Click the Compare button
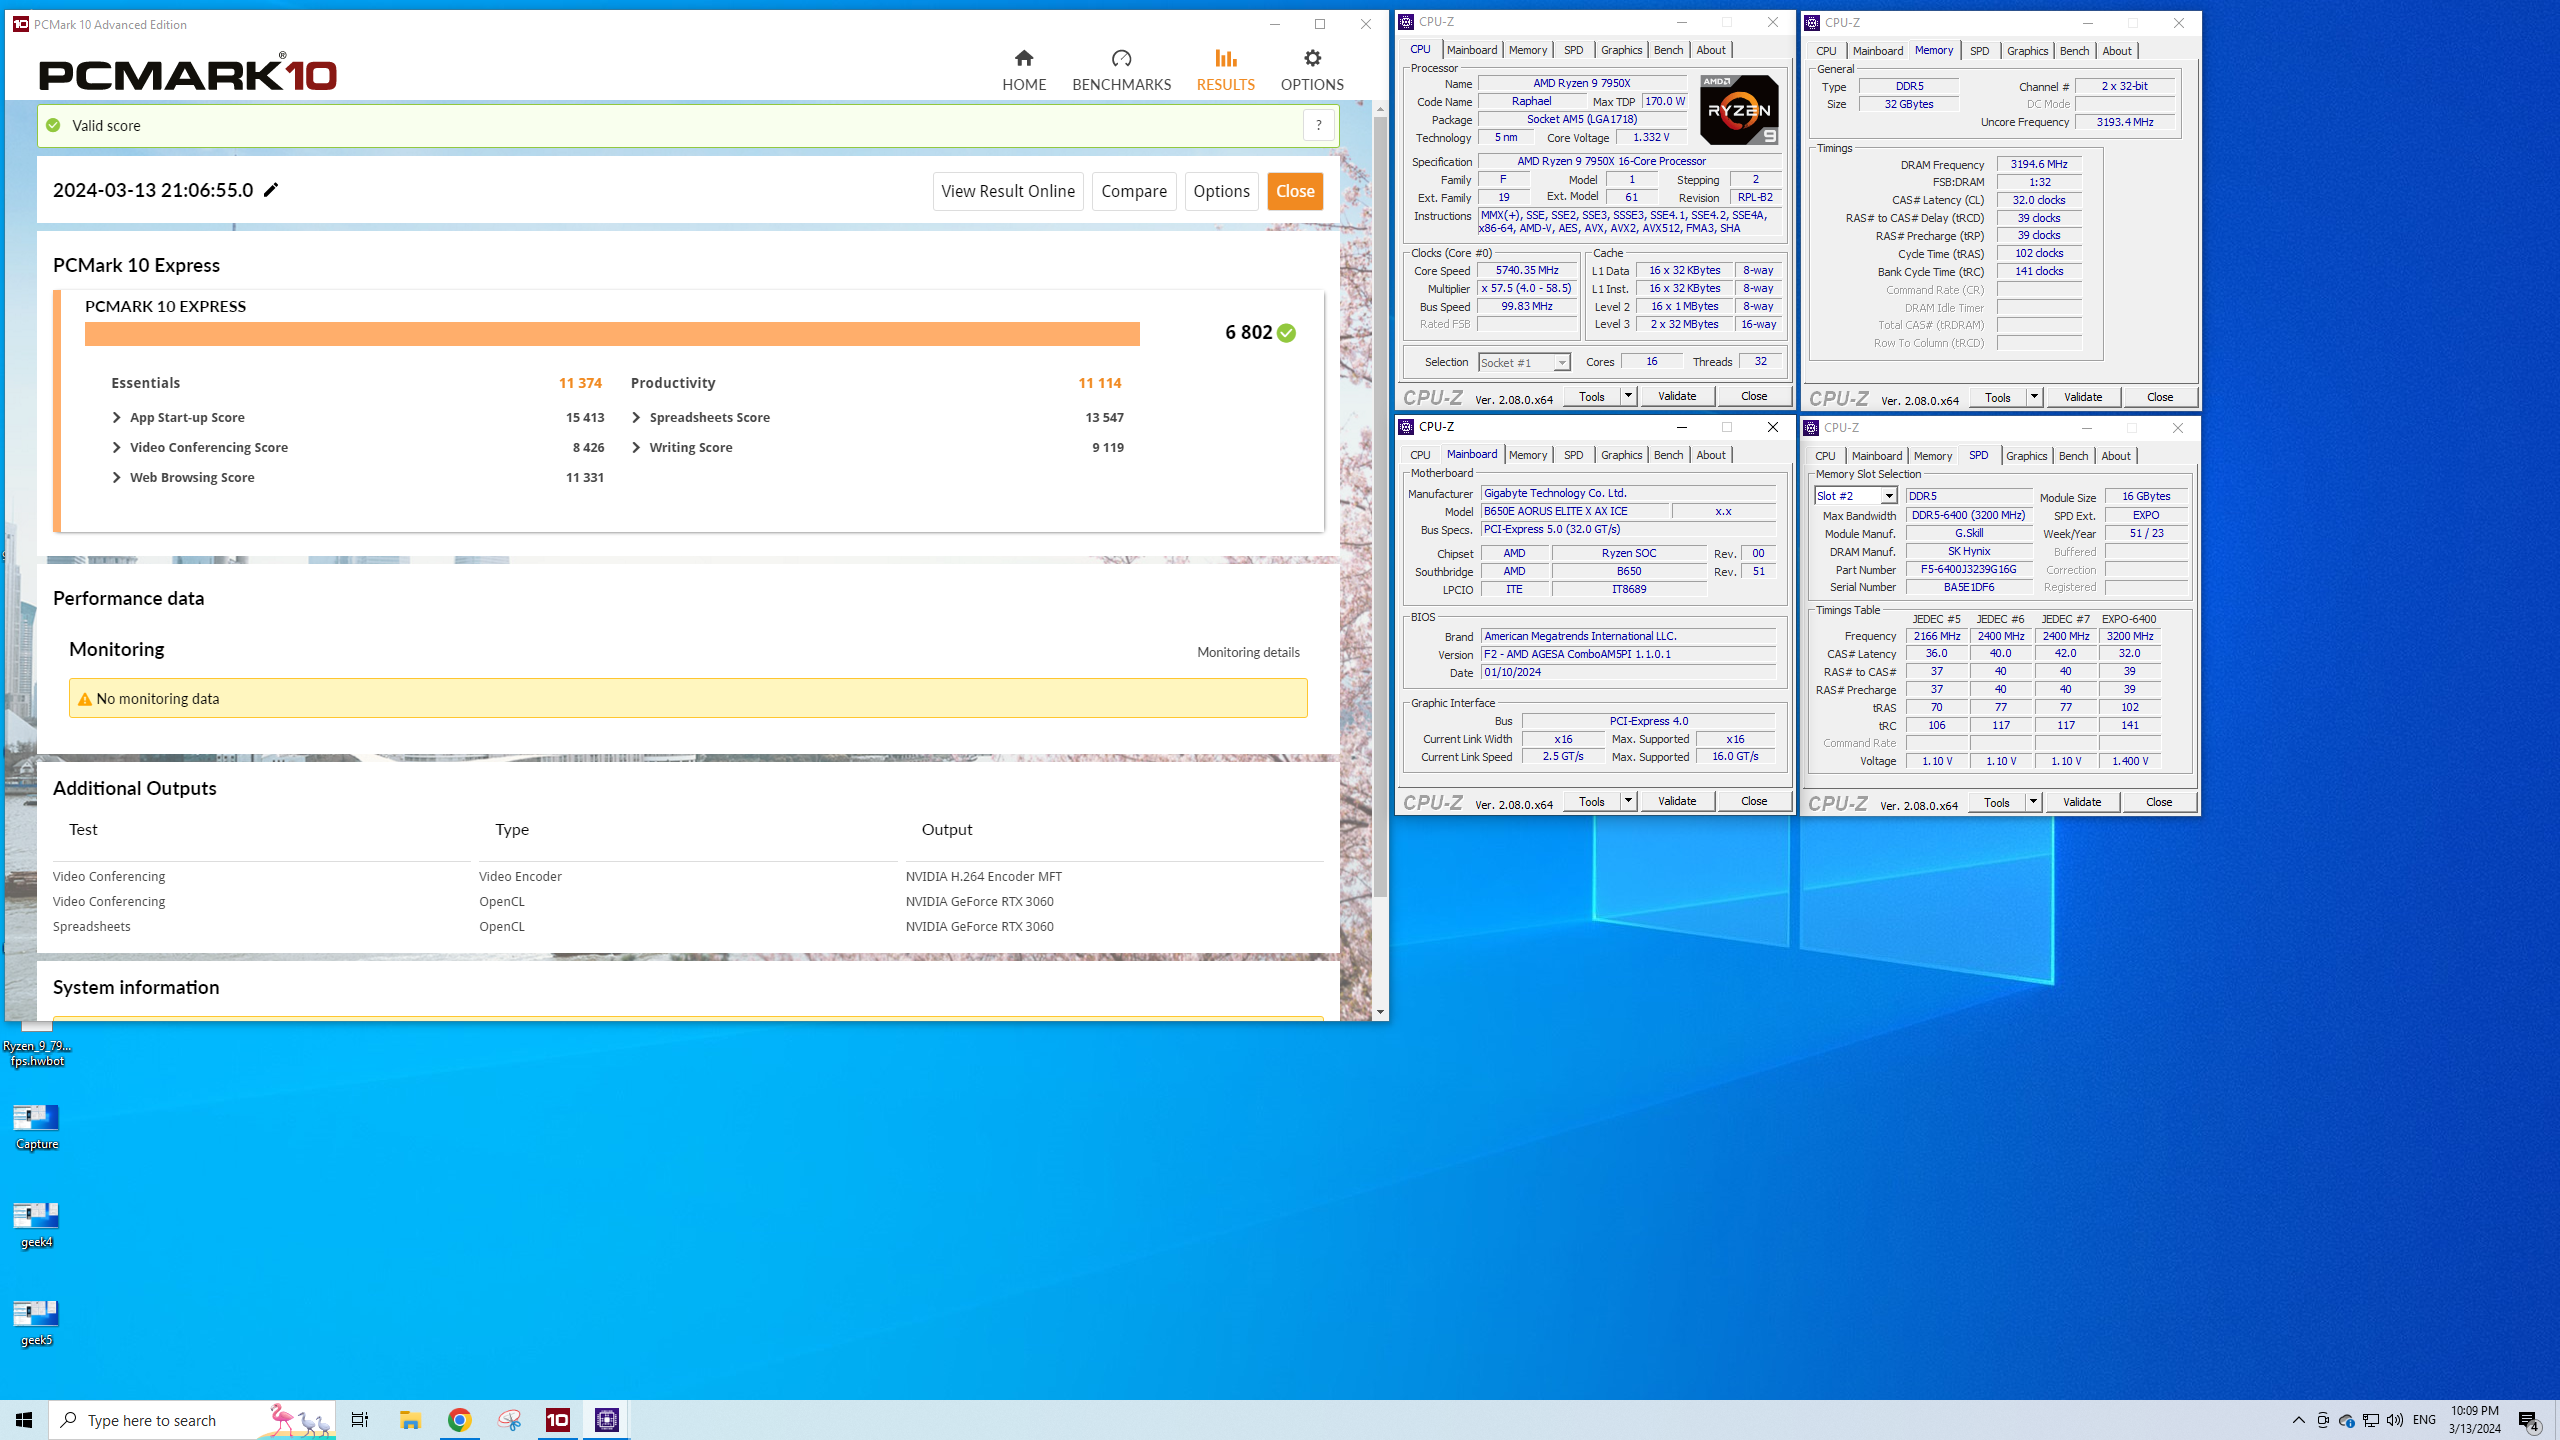This screenshot has height=1440, width=2560. [x=1134, y=191]
